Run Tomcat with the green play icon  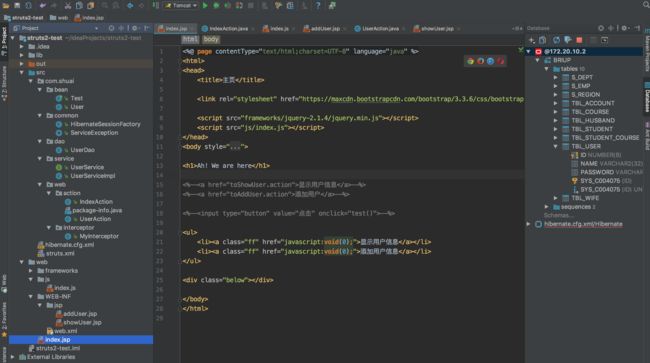click(205, 6)
